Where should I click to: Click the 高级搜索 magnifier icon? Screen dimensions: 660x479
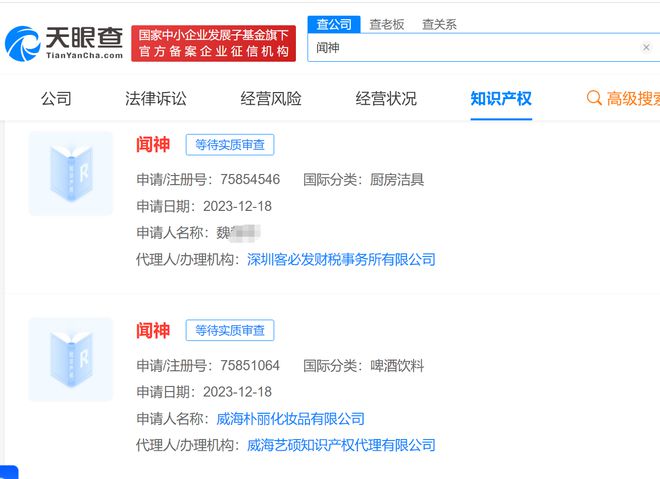click(594, 98)
